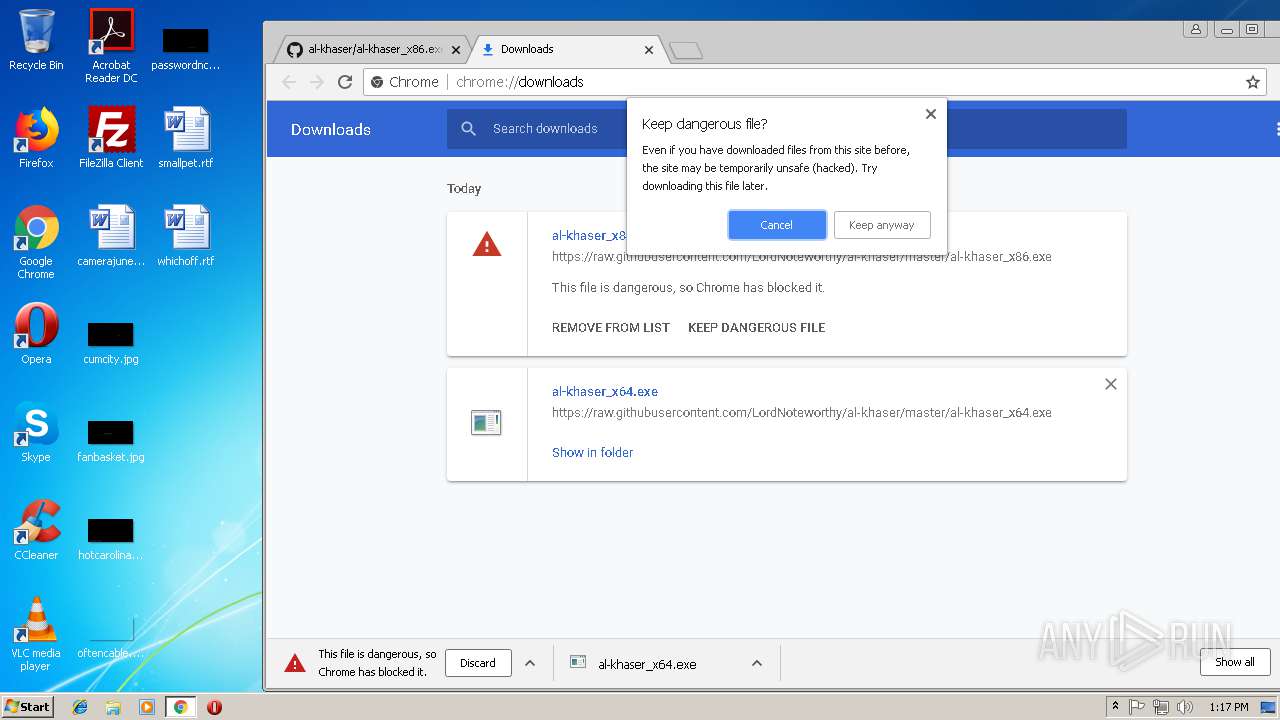Cancel keeping the dangerous file
1280x720 pixels.
777,225
